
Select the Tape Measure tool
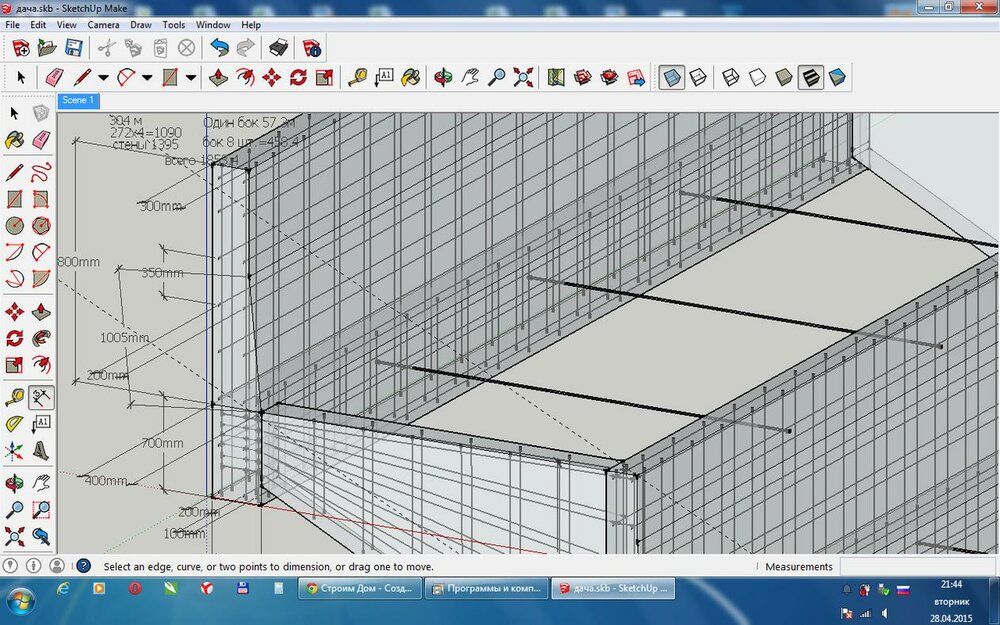(357, 77)
